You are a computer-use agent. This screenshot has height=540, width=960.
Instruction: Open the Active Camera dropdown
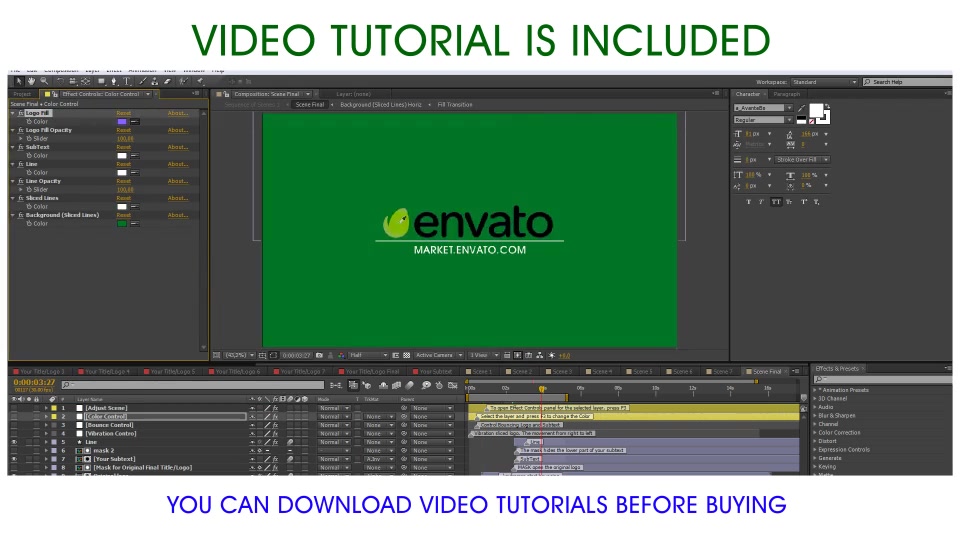point(439,355)
